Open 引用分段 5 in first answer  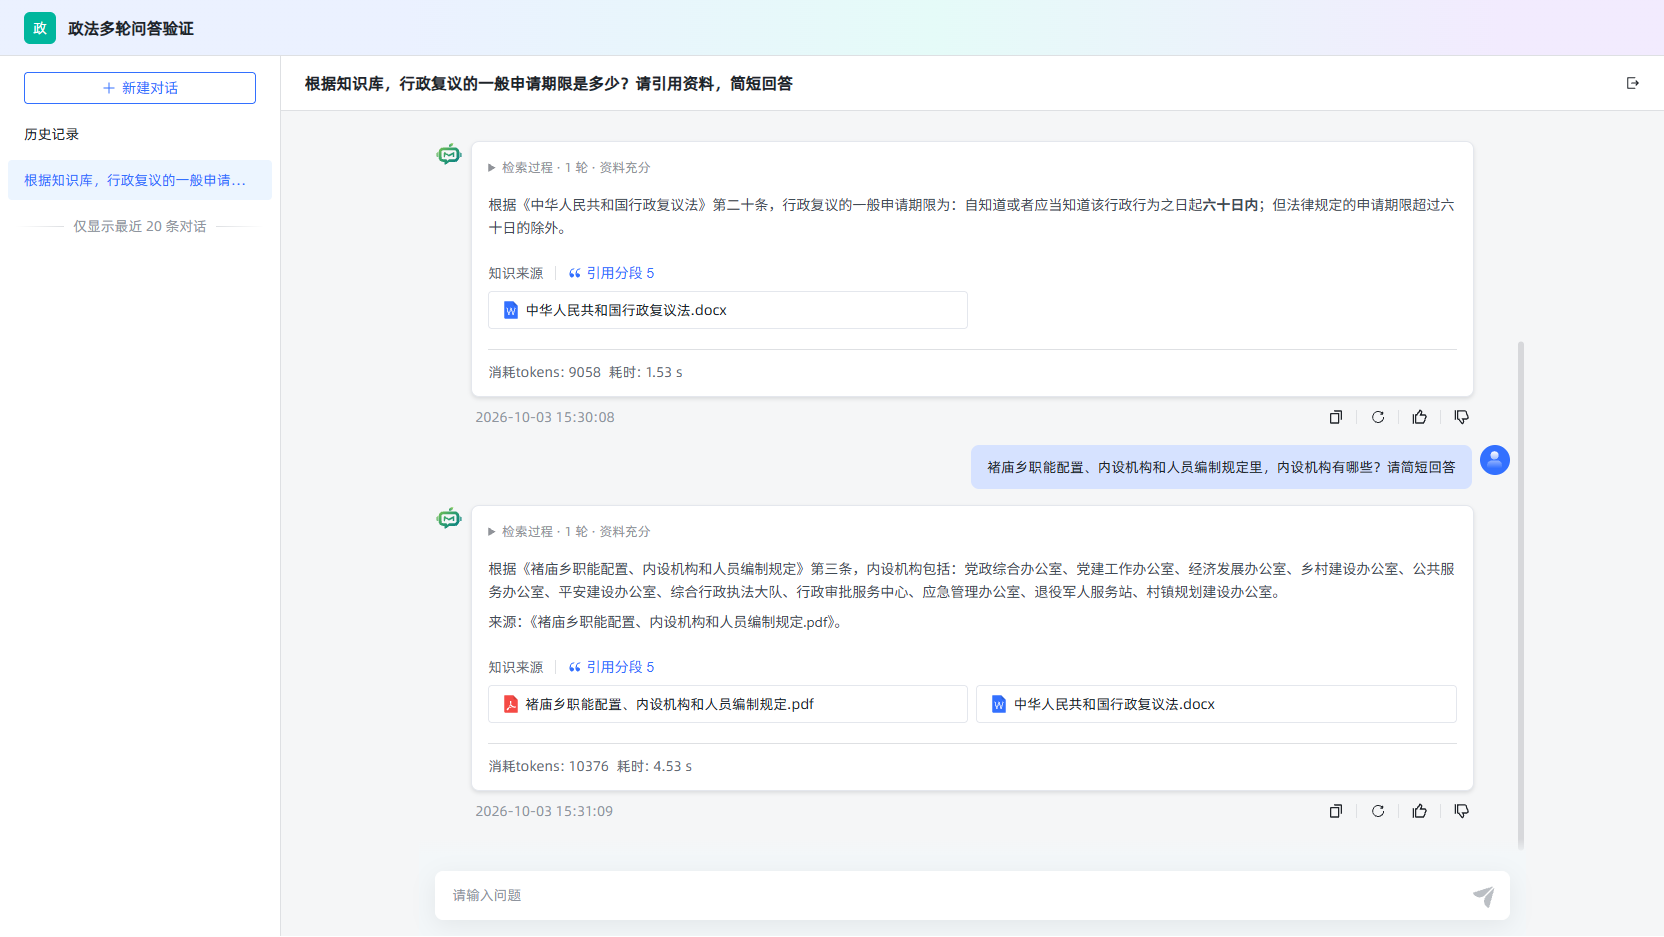[x=611, y=273]
